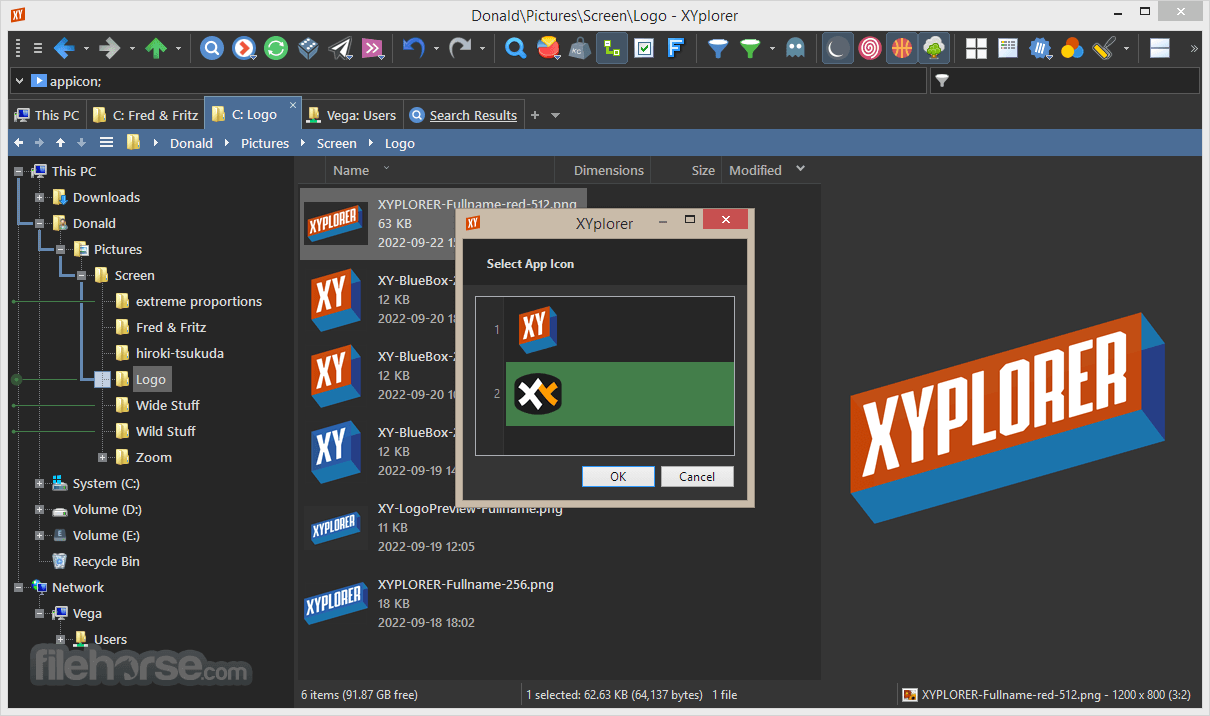
Task: Open the tab list dropdown arrow
Action: point(556,115)
